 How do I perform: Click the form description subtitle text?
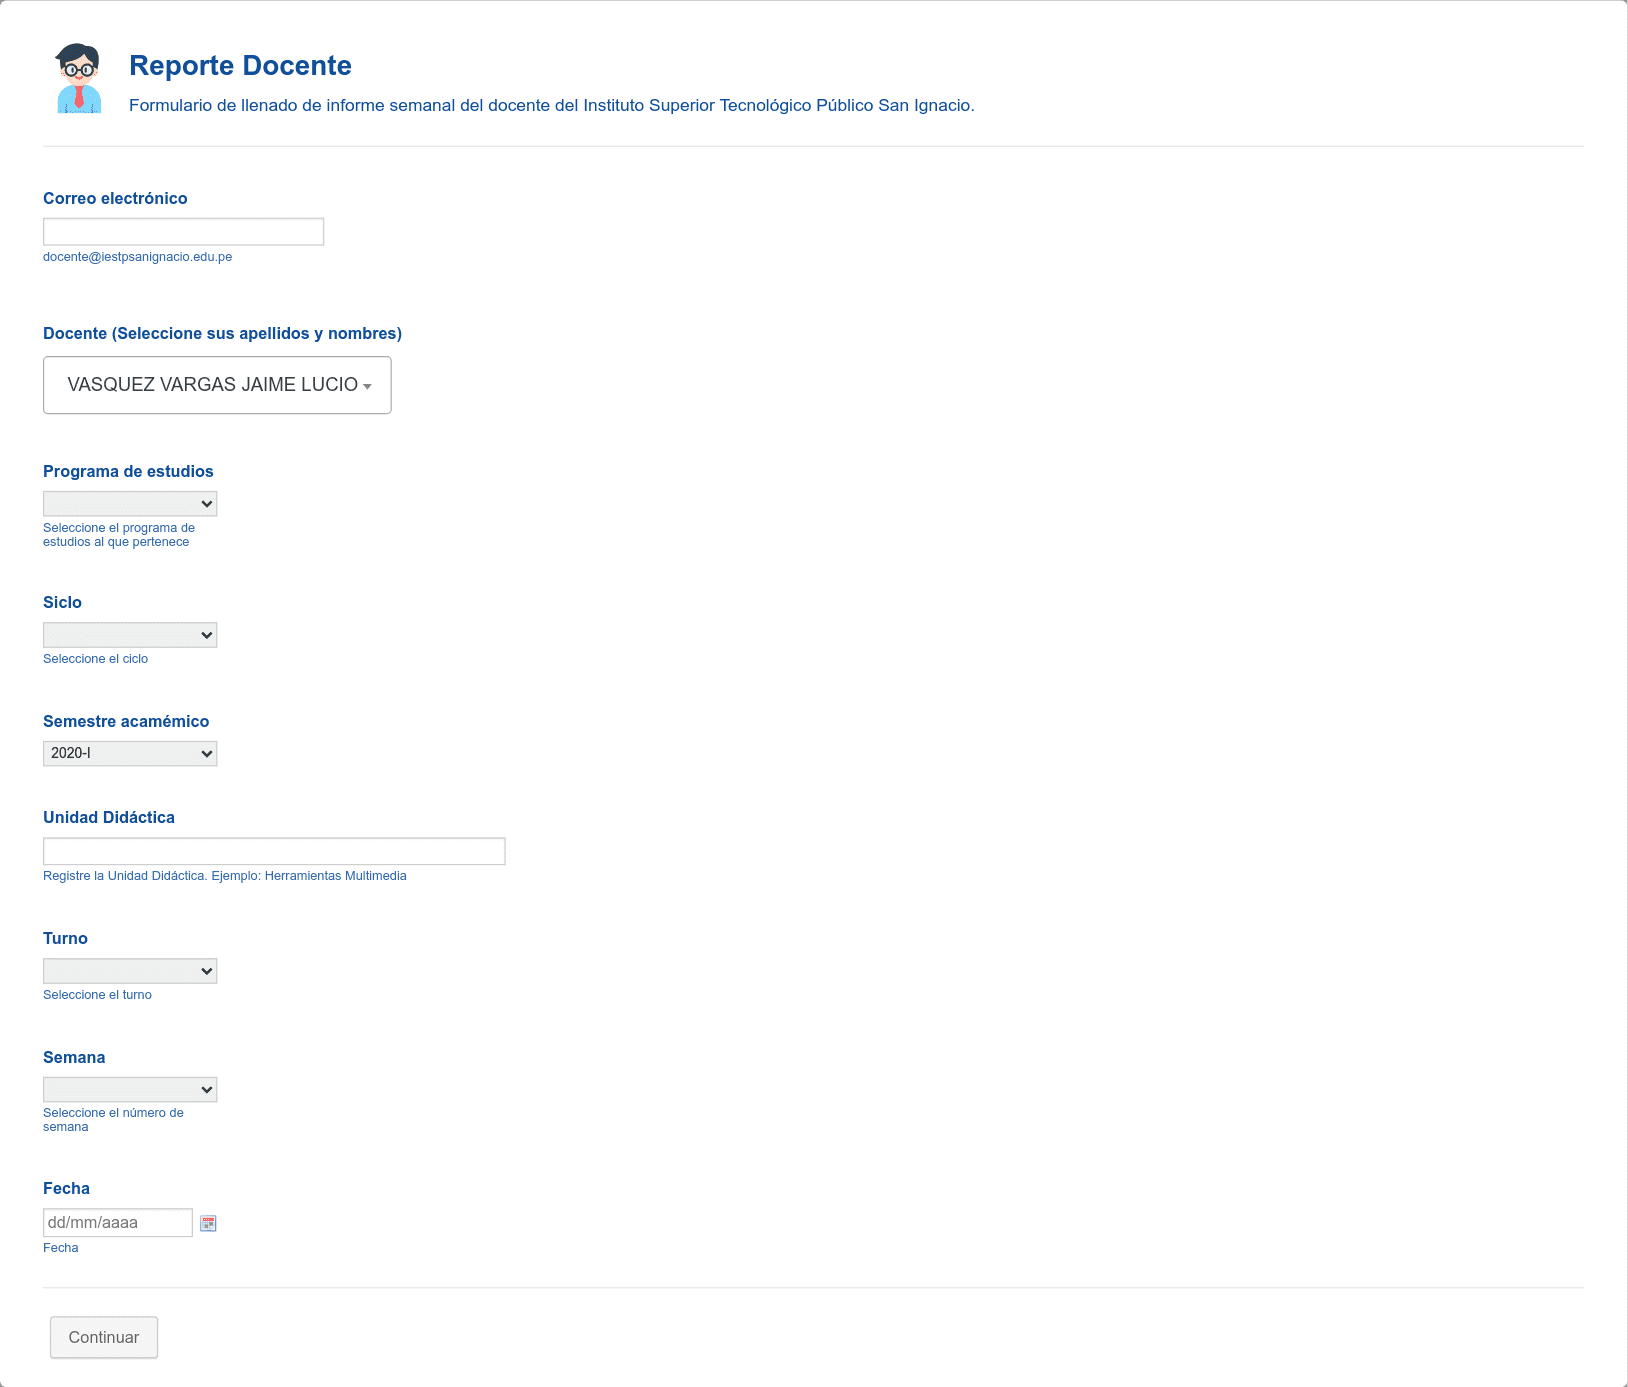coord(551,105)
